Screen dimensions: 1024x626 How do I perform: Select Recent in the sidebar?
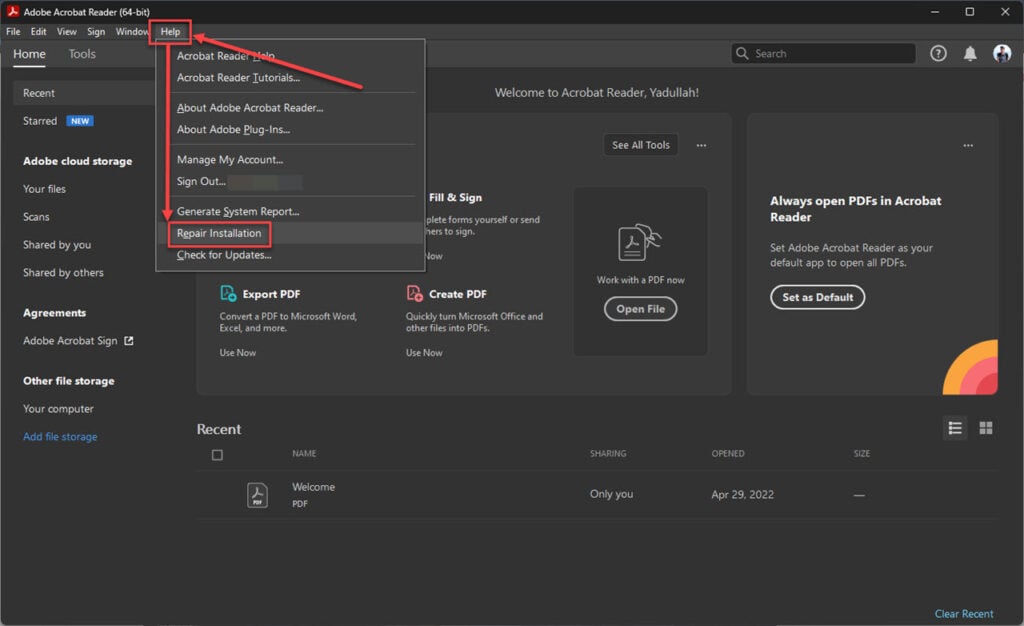[x=84, y=93]
